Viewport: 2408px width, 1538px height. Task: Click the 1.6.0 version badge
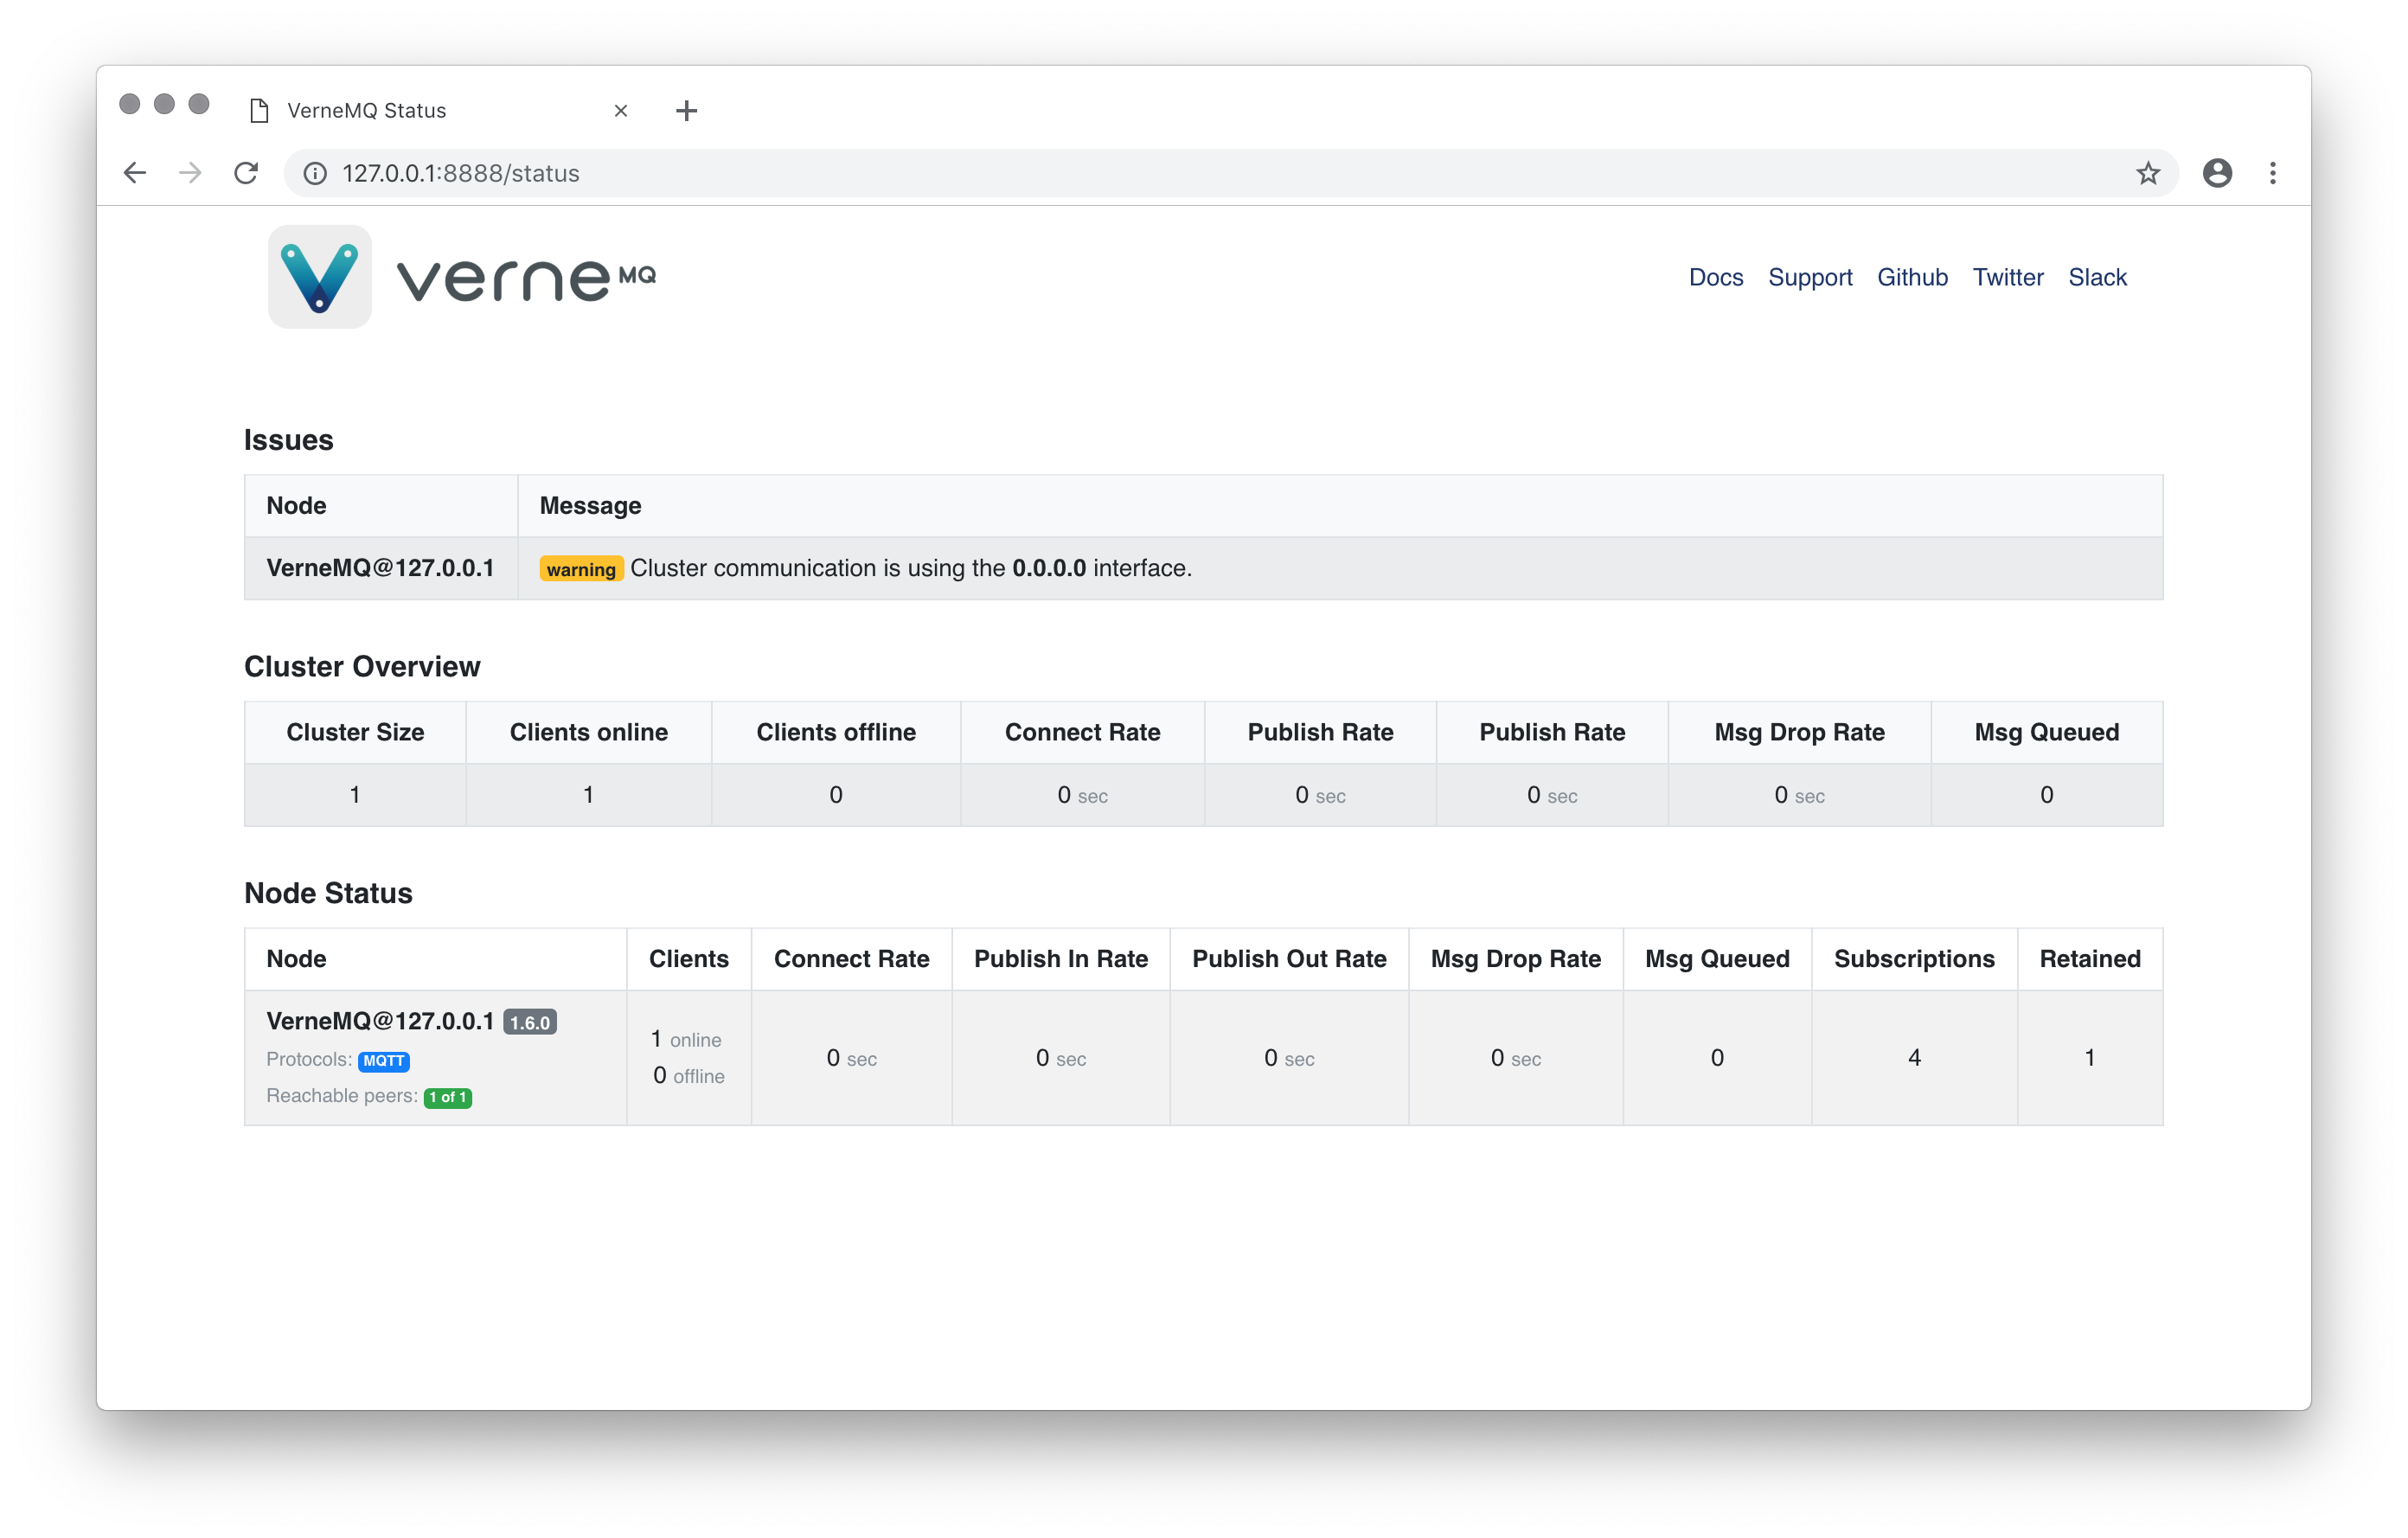click(x=530, y=1022)
